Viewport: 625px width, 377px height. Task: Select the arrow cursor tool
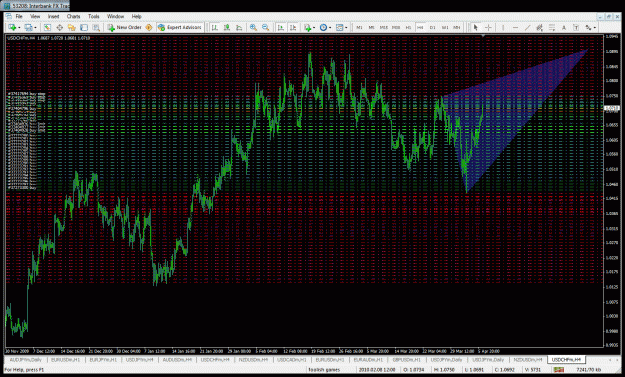point(476,27)
